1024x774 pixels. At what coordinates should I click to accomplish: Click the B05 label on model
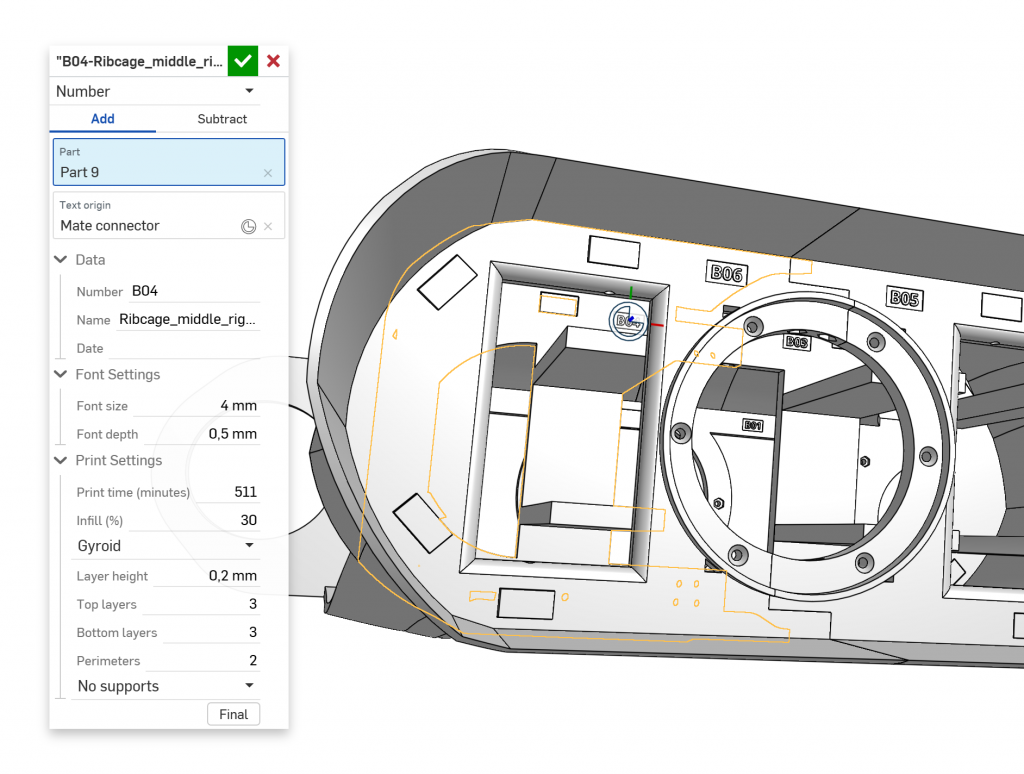904,298
